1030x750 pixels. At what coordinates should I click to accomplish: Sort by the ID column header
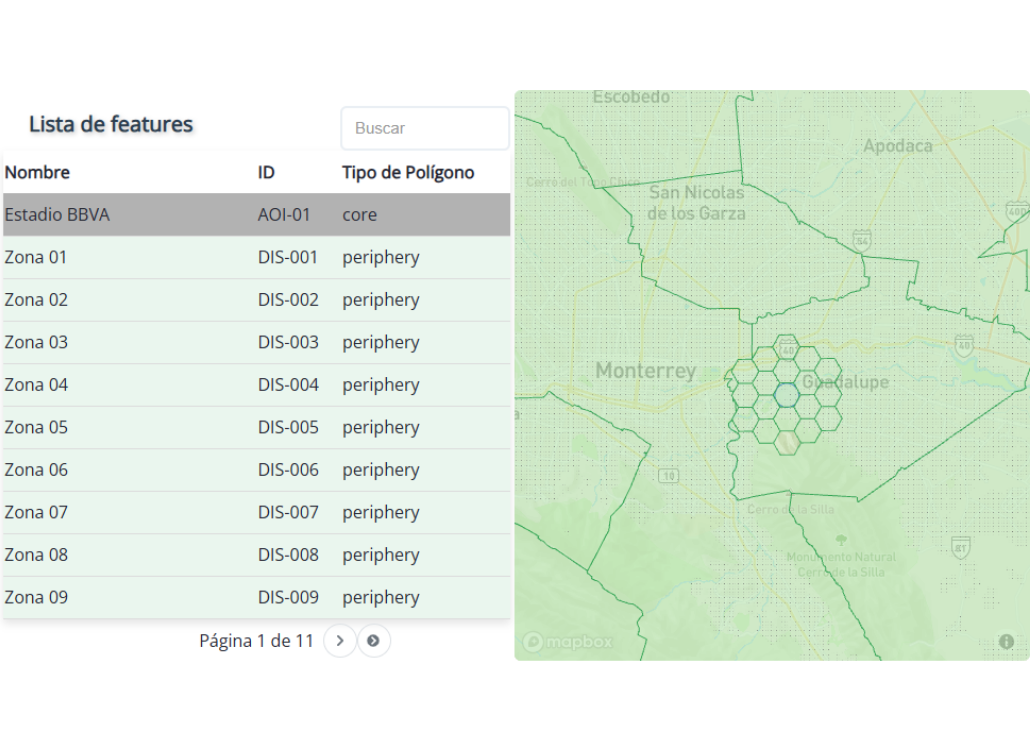(266, 172)
